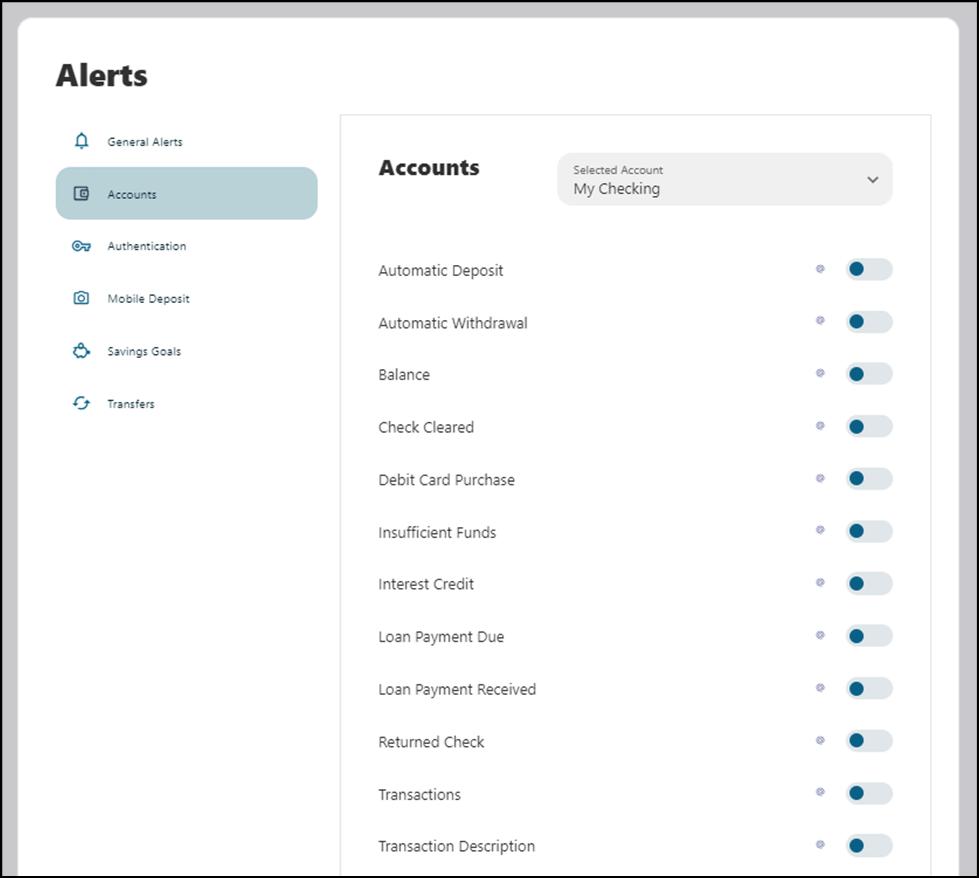This screenshot has width=979, height=878.
Task: Toggle the Transaction Description alert
Action: [869, 846]
